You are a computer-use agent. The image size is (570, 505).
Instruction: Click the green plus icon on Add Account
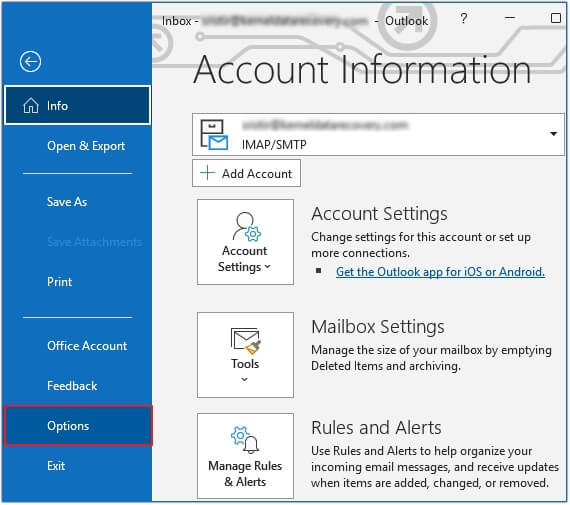[x=208, y=173]
